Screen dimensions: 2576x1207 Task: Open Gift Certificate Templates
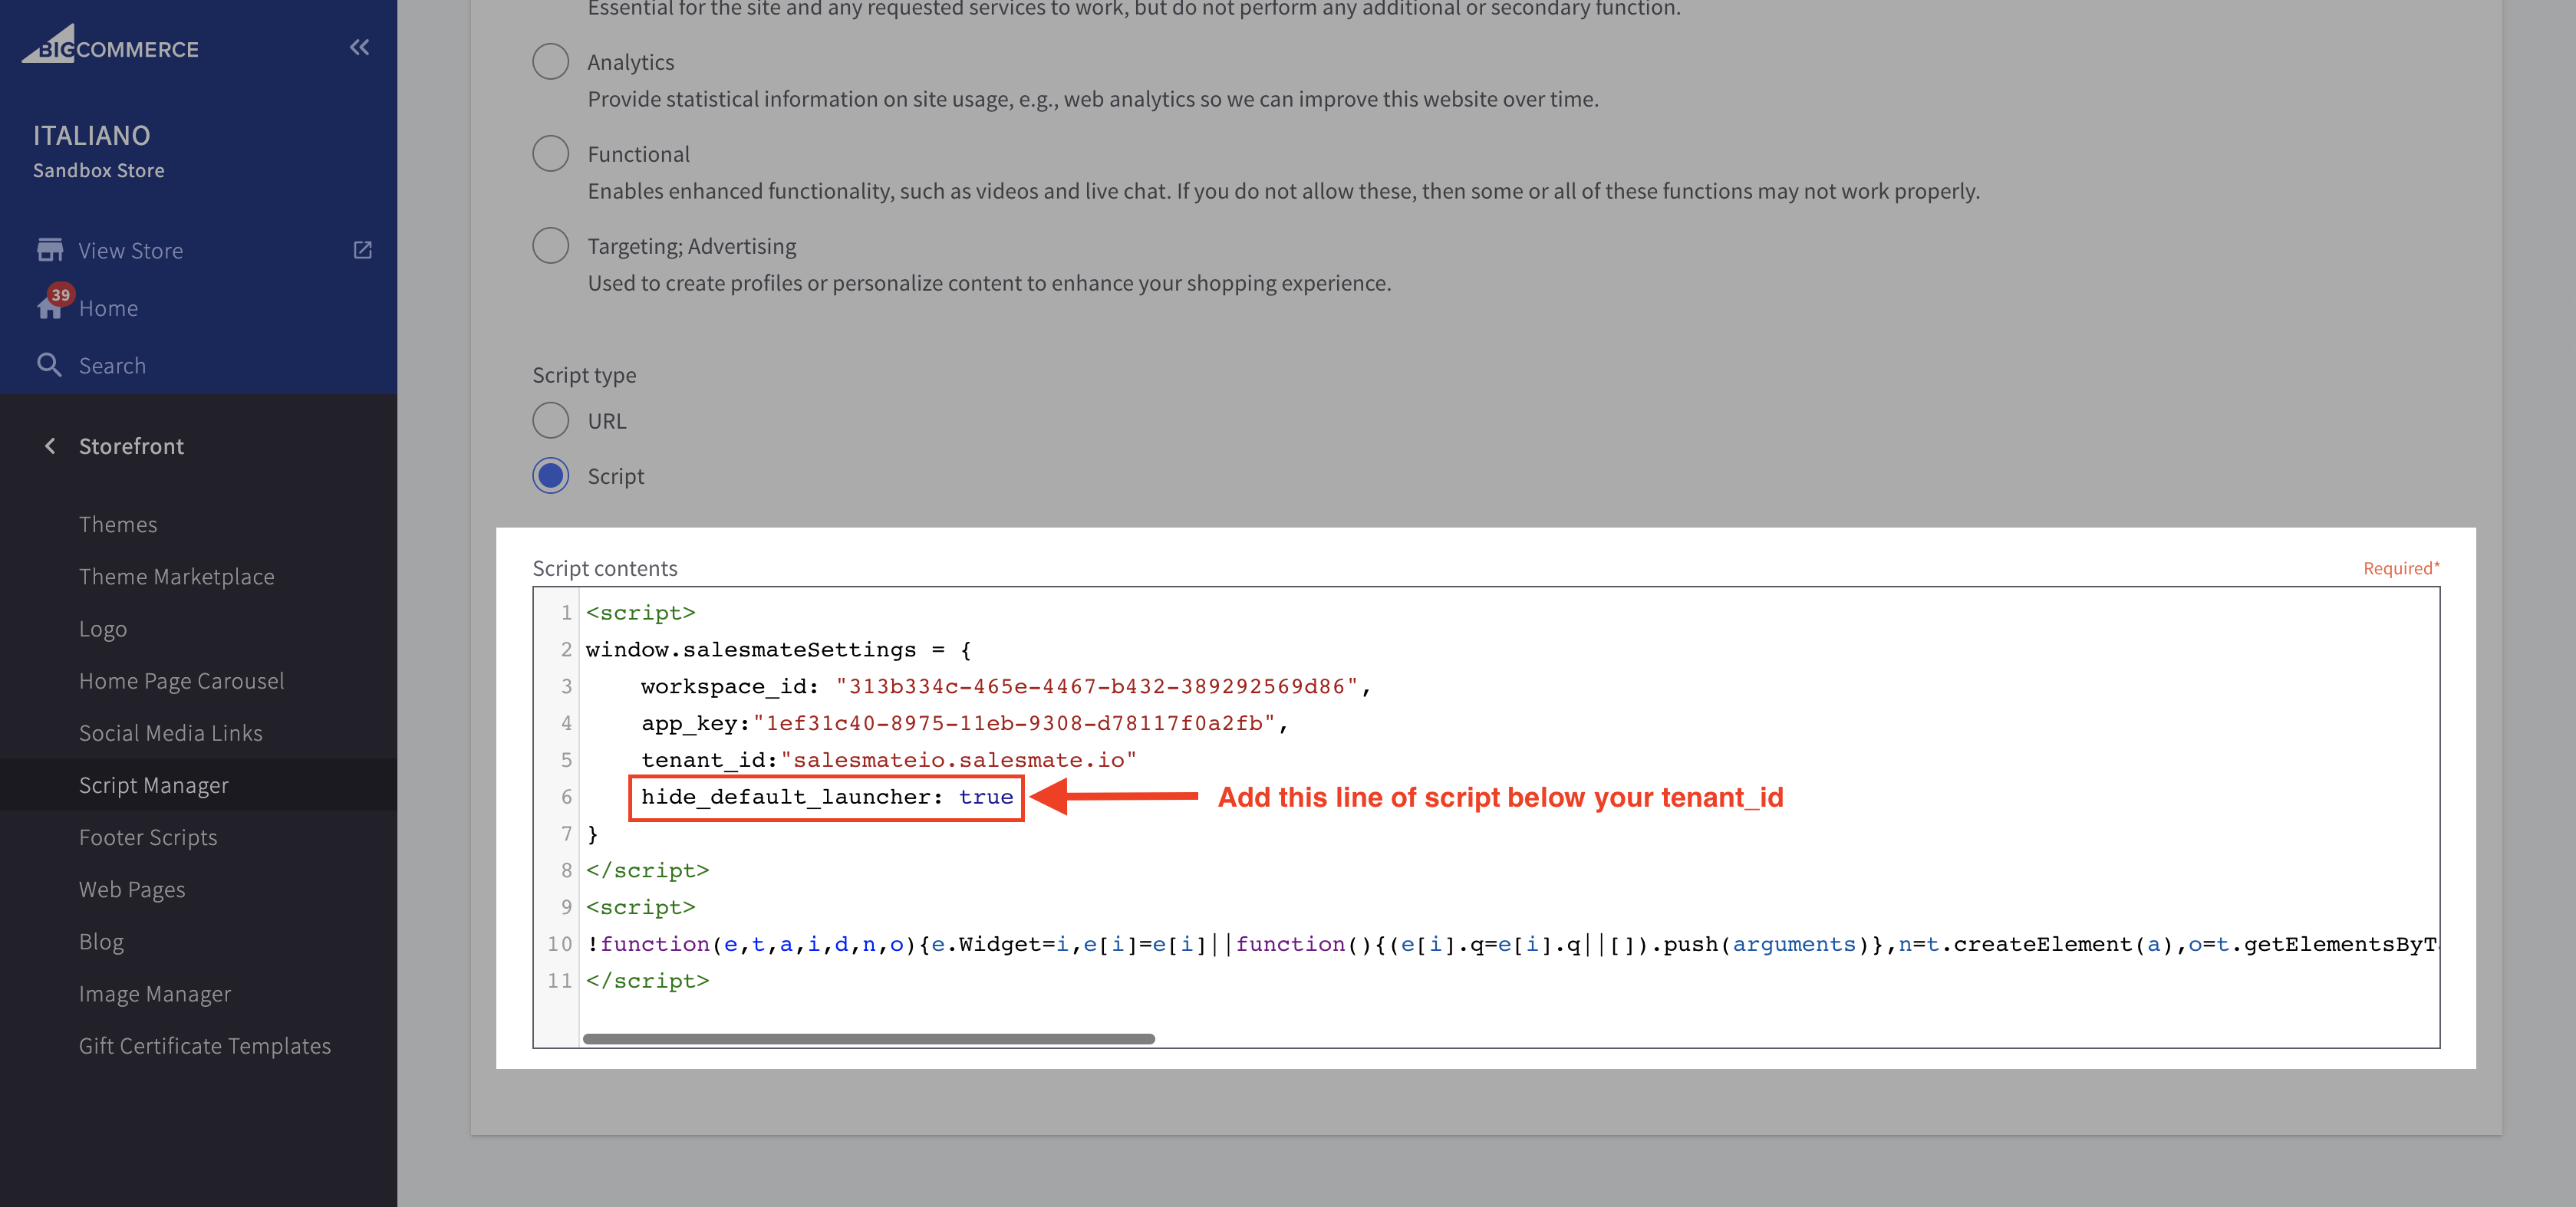pos(205,1045)
